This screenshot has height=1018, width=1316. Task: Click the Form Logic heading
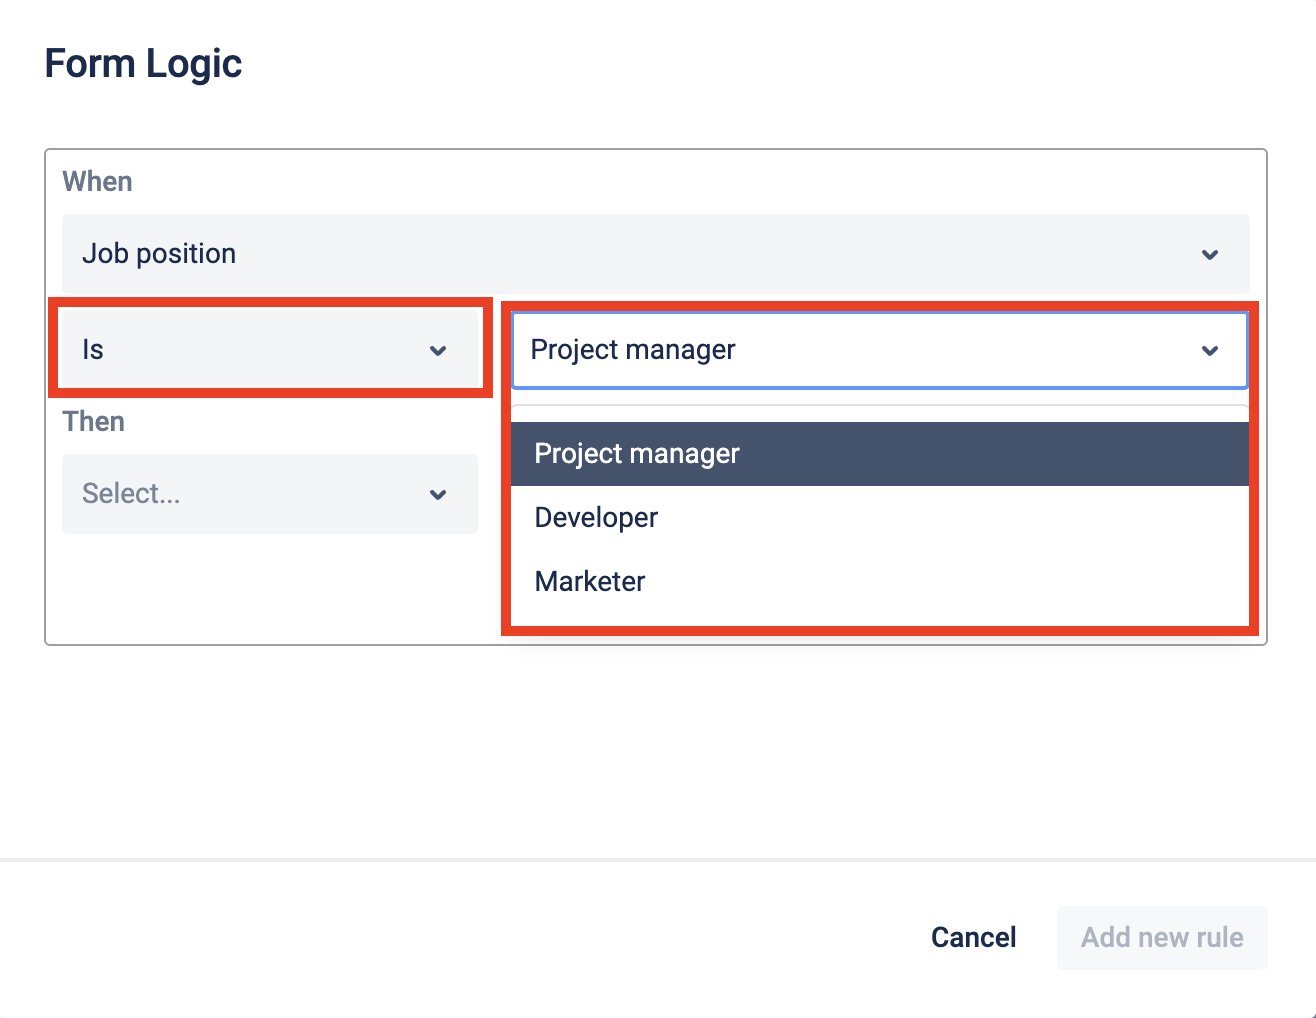click(x=143, y=64)
